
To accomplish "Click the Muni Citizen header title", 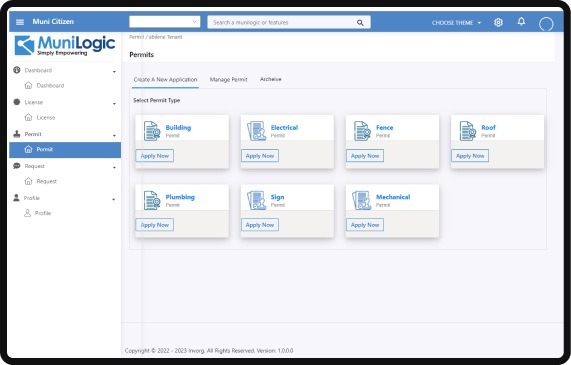I will click(x=53, y=21).
